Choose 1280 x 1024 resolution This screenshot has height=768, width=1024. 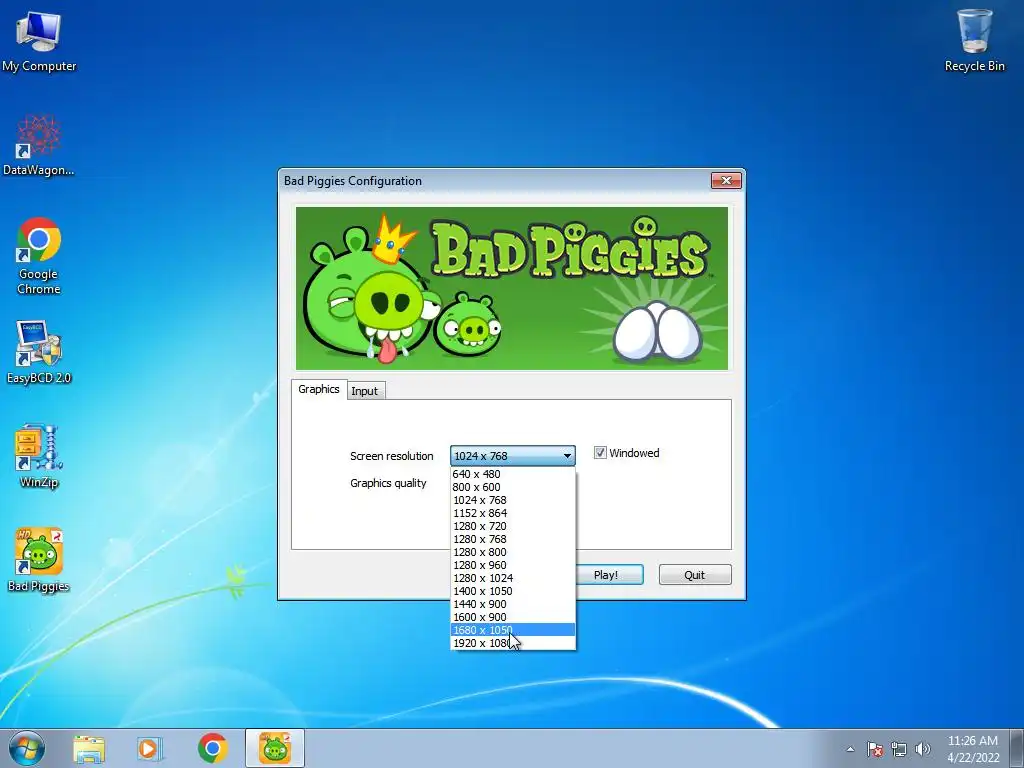513,578
